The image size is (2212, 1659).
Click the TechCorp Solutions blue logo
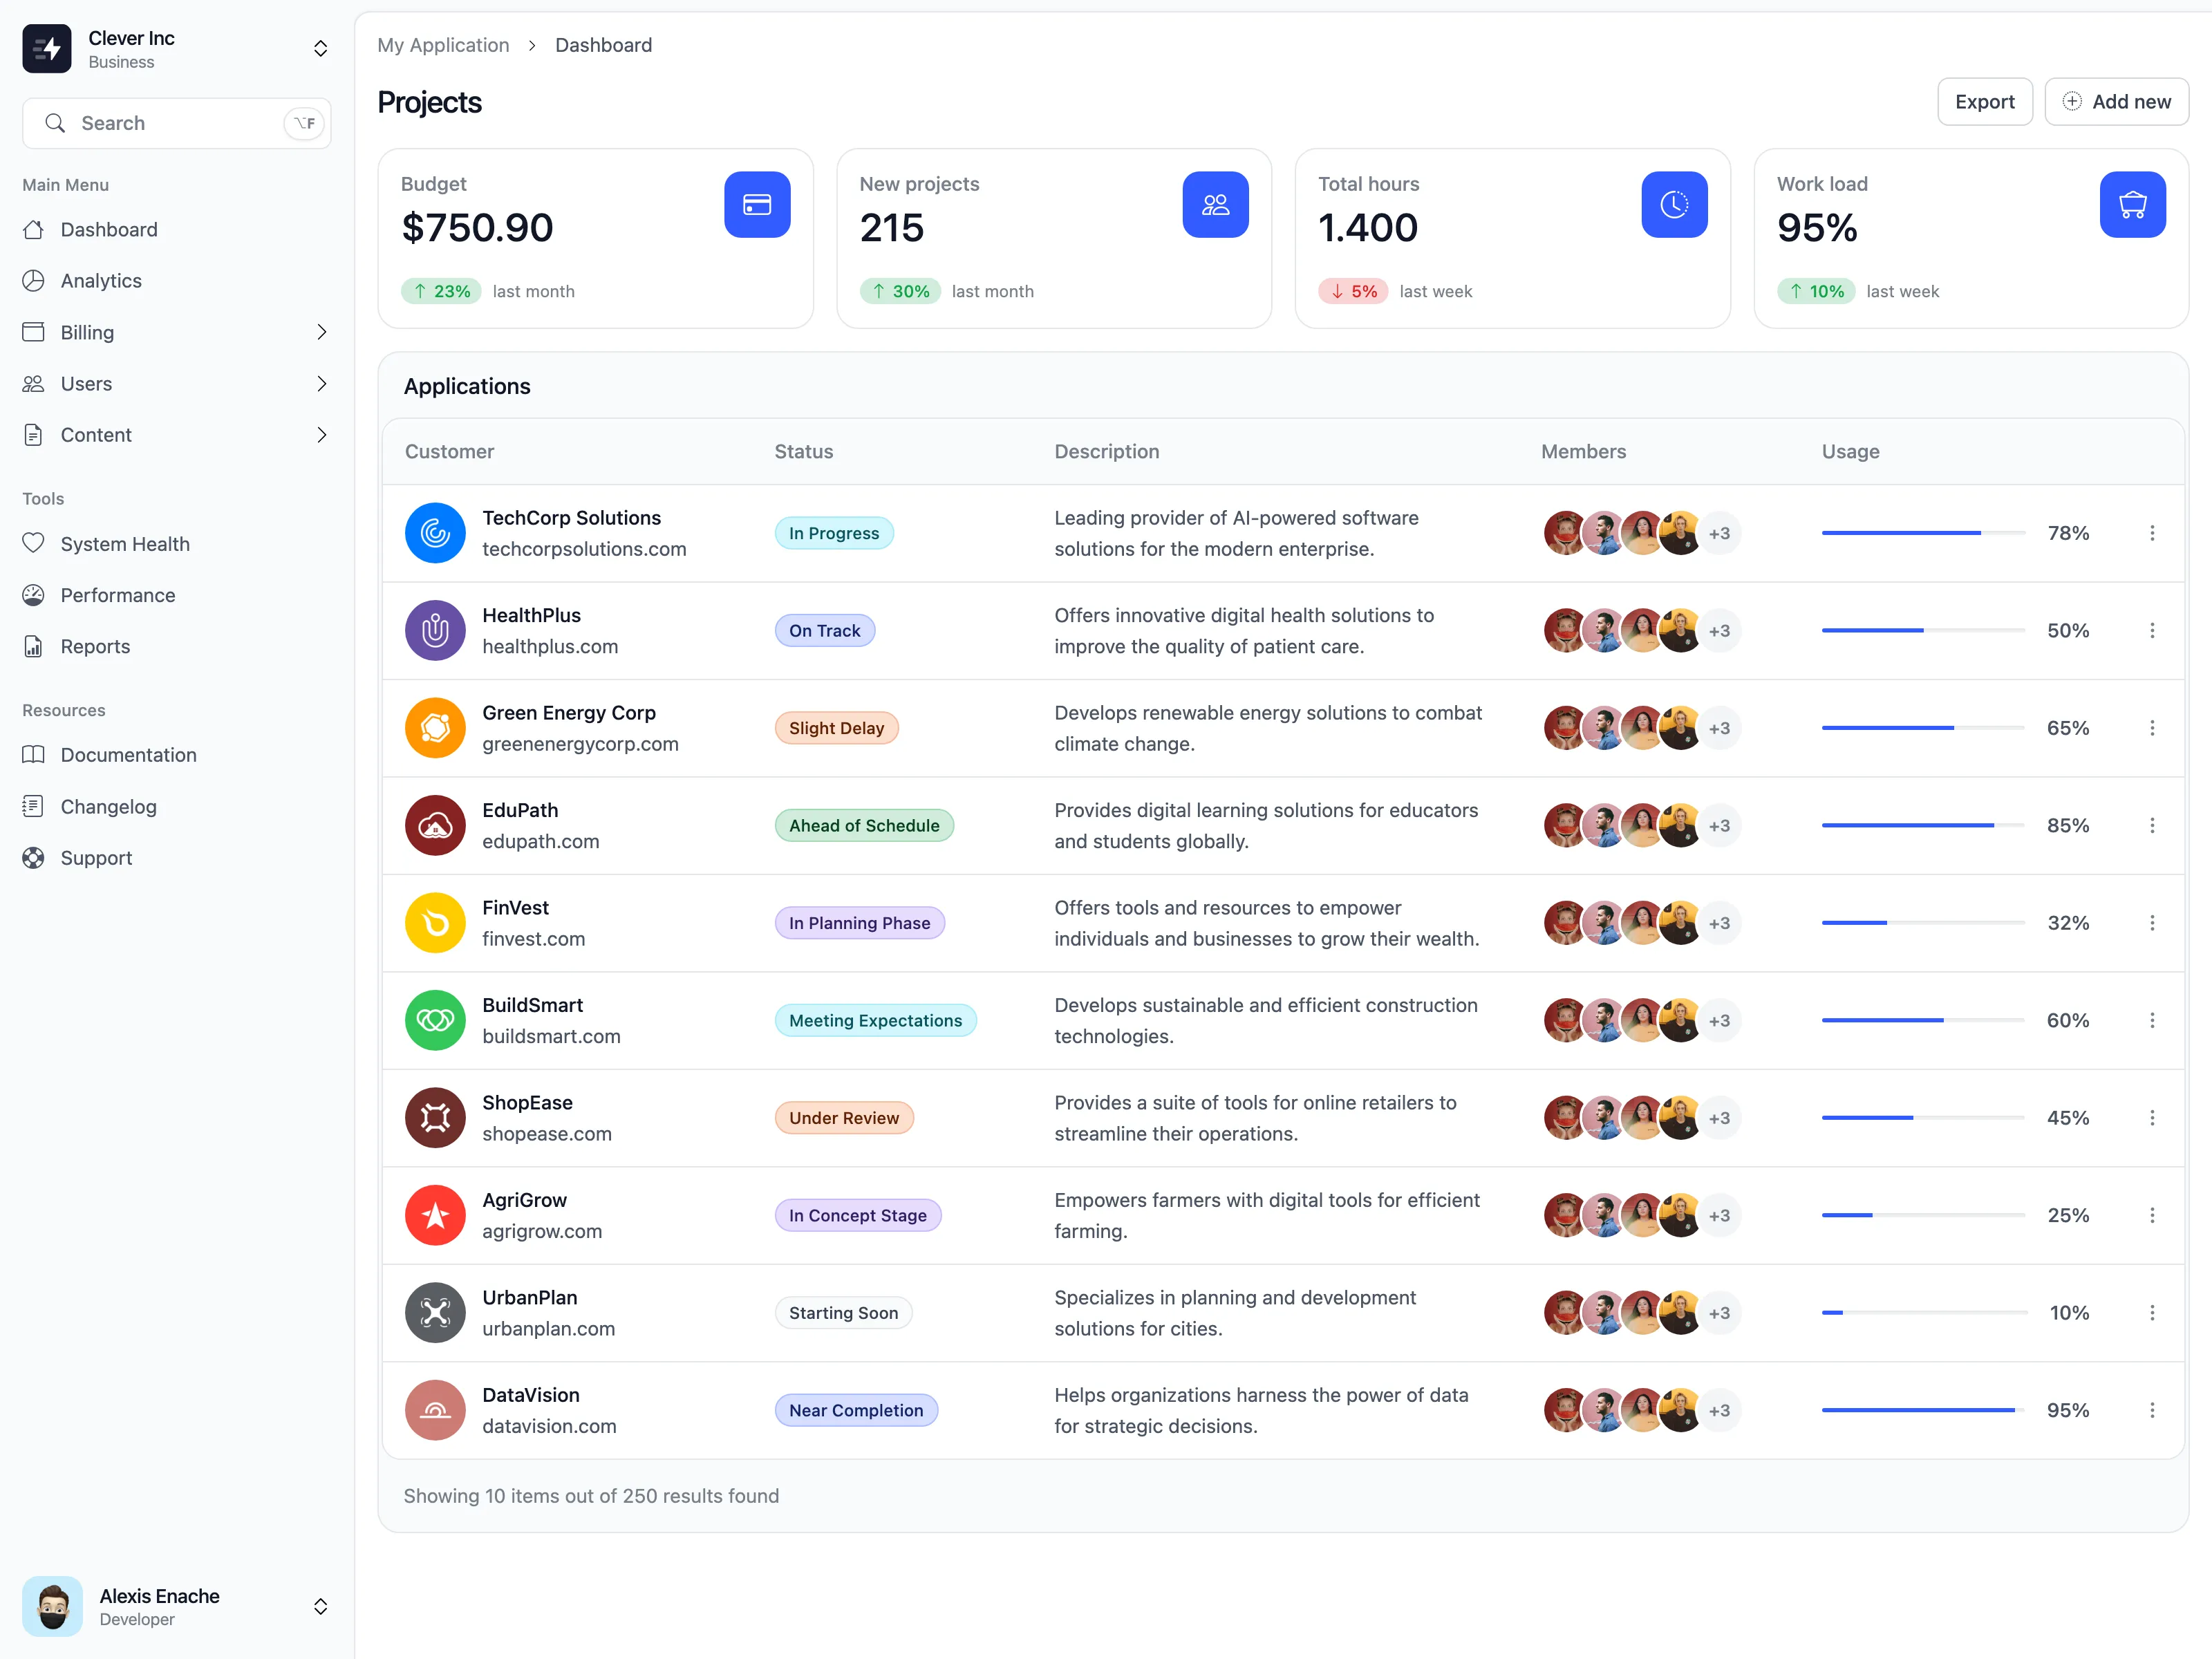(435, 533)
